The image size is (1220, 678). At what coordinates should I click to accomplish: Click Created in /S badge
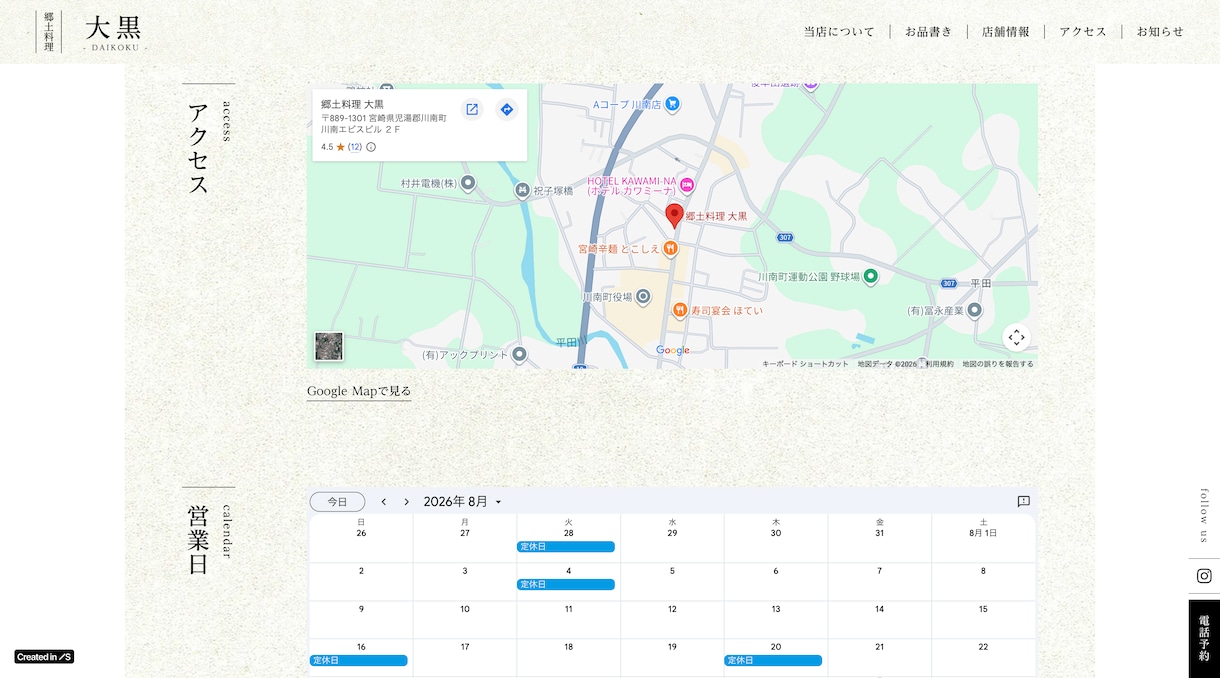(x=44, y=657)
